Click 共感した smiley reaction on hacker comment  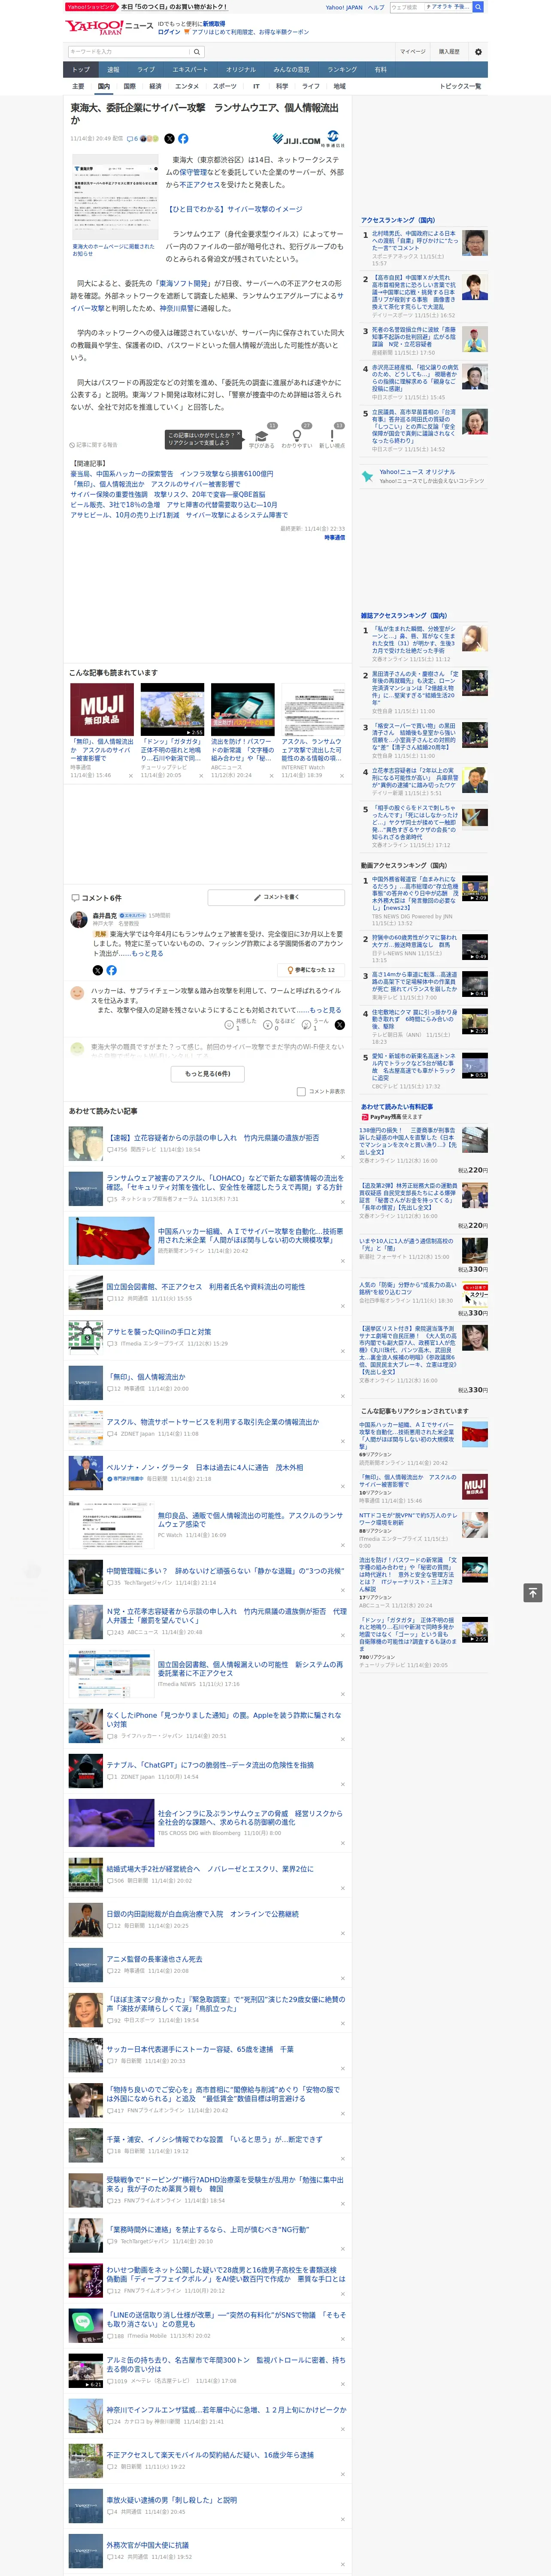tap(229, 1025)
